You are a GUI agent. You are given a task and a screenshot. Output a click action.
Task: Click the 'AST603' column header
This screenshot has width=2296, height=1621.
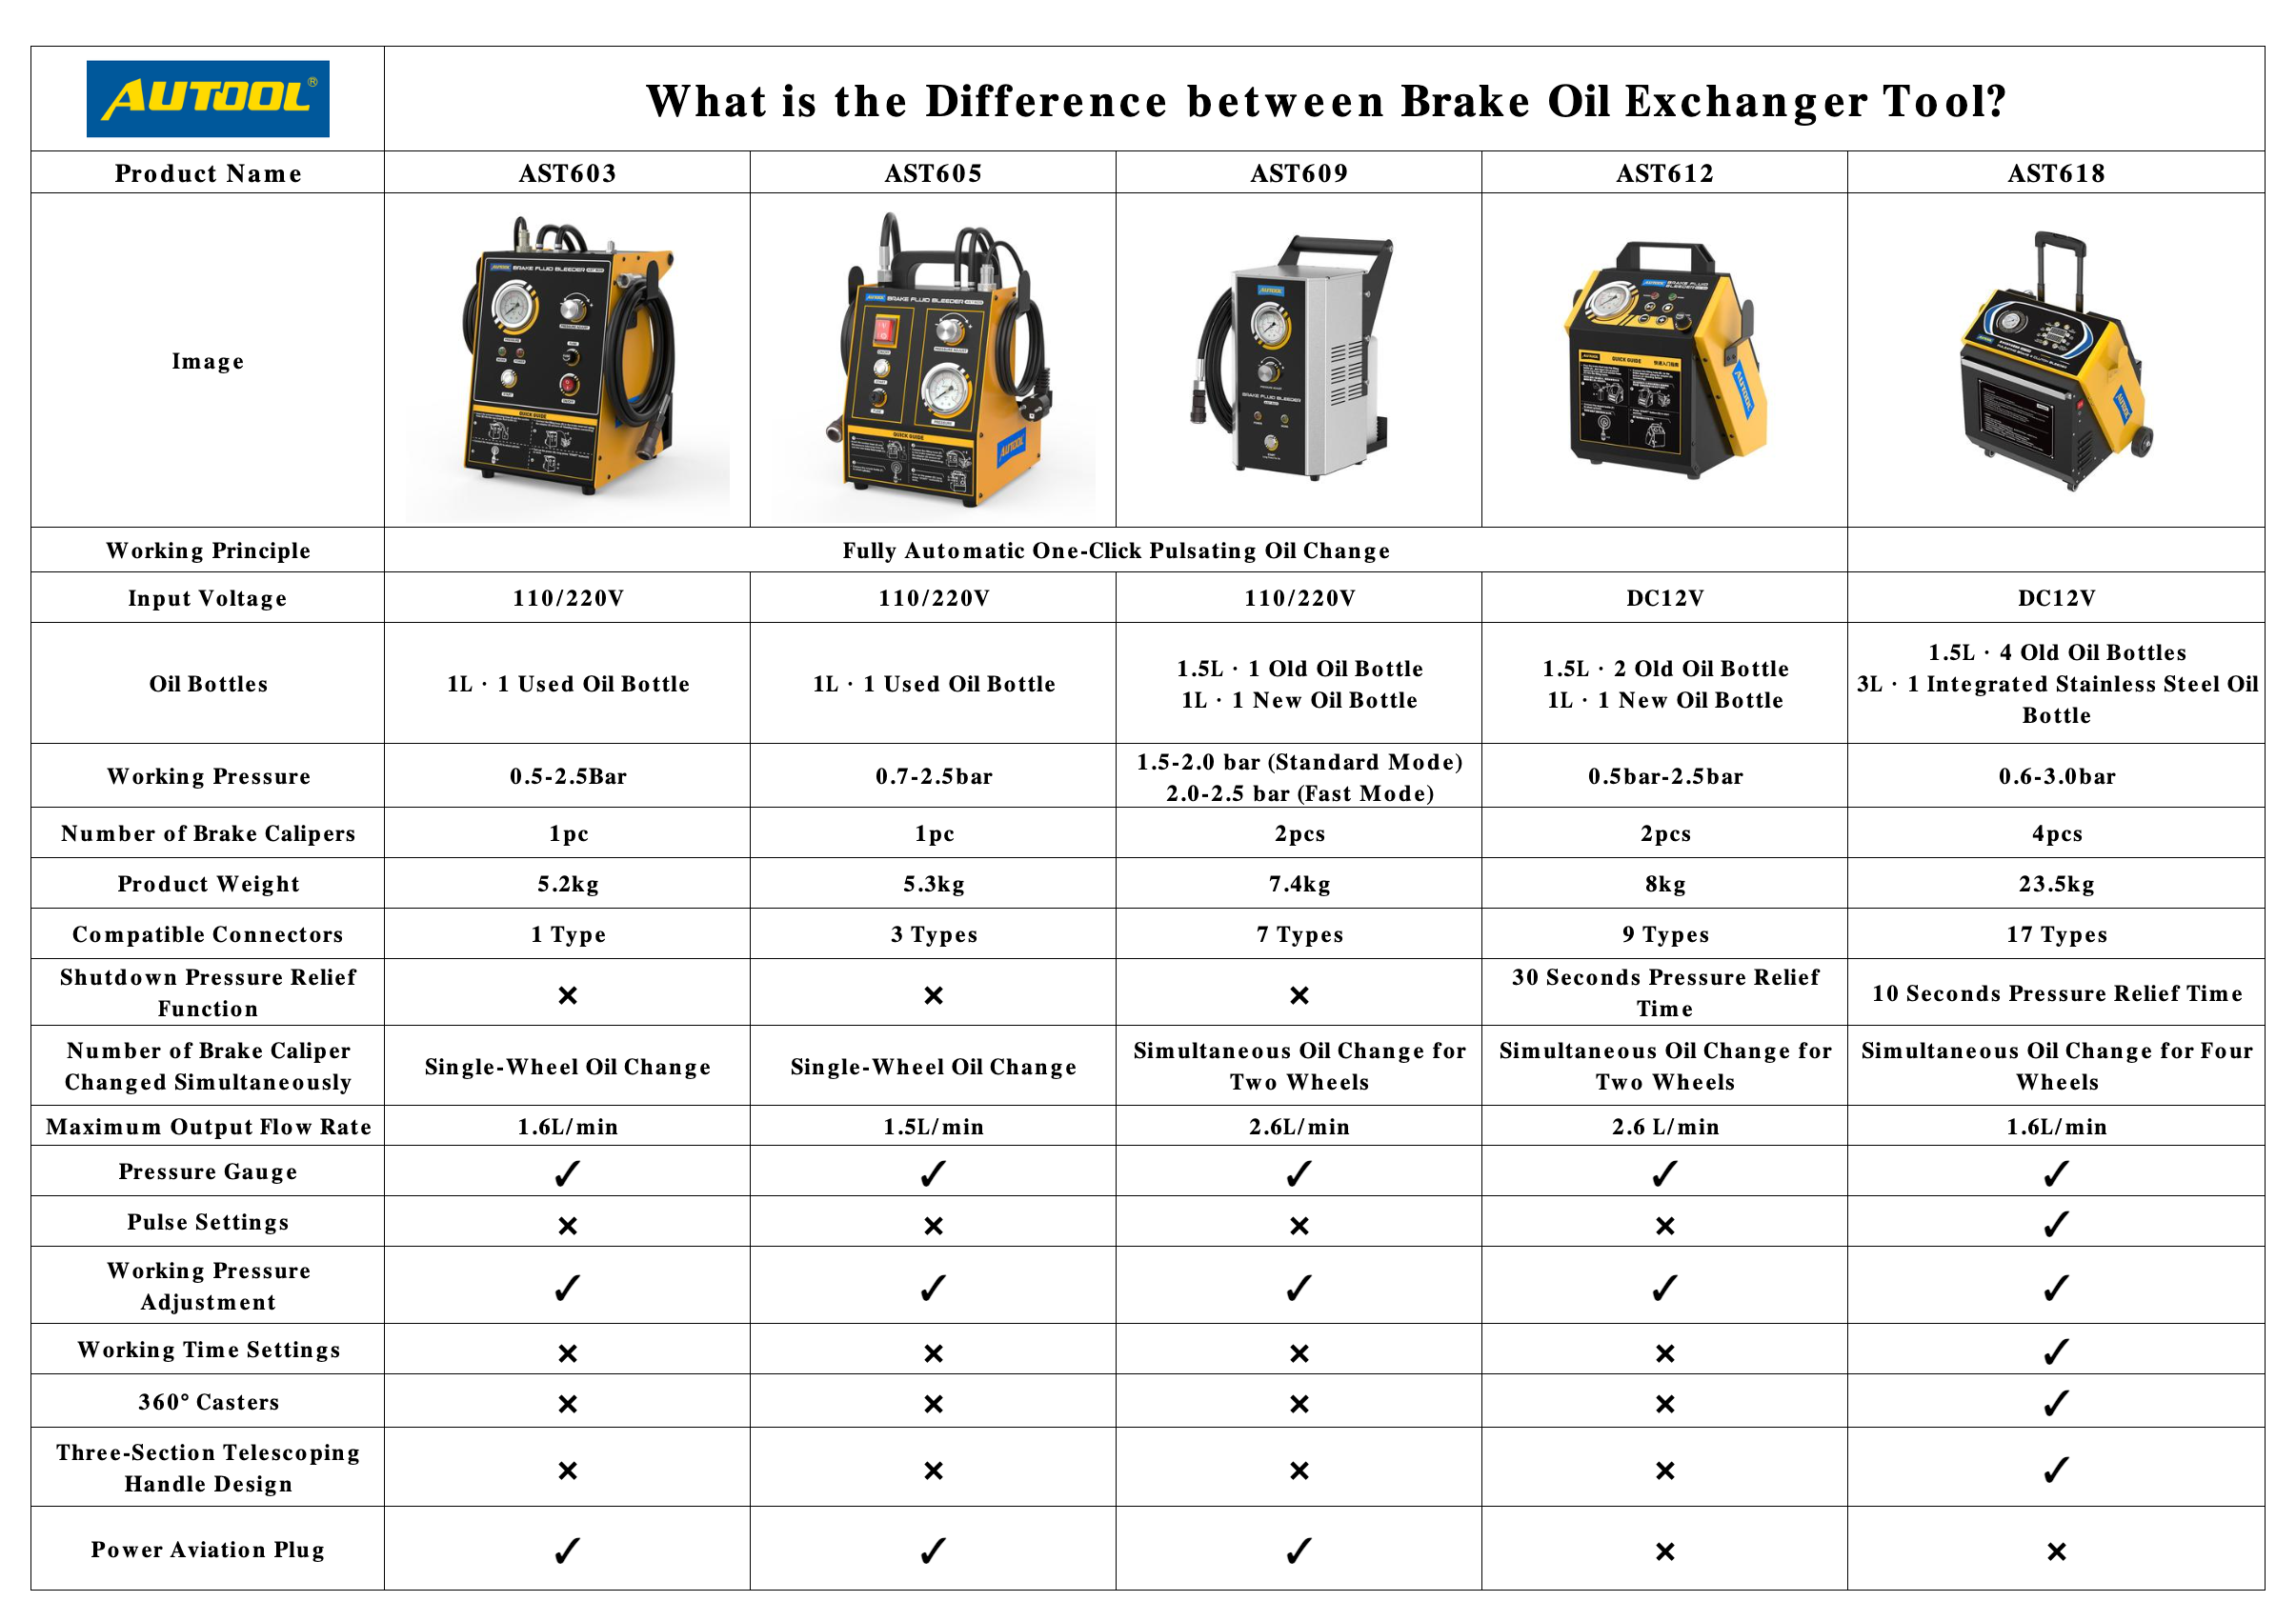567,173
